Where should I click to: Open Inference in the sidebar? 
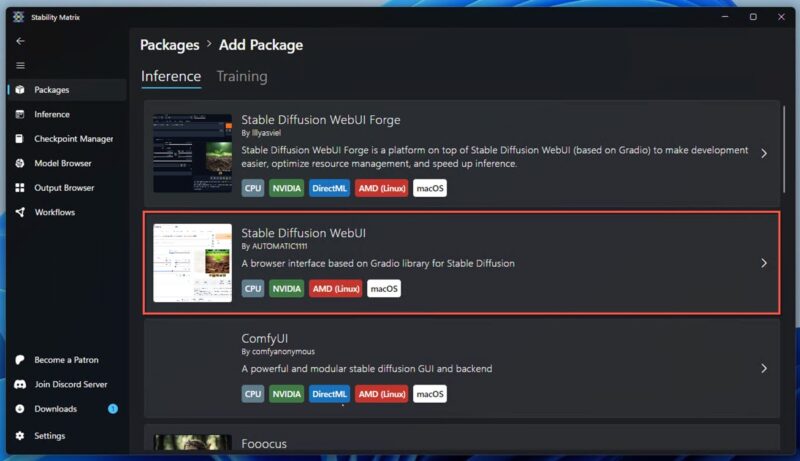[x=67, y=114]
